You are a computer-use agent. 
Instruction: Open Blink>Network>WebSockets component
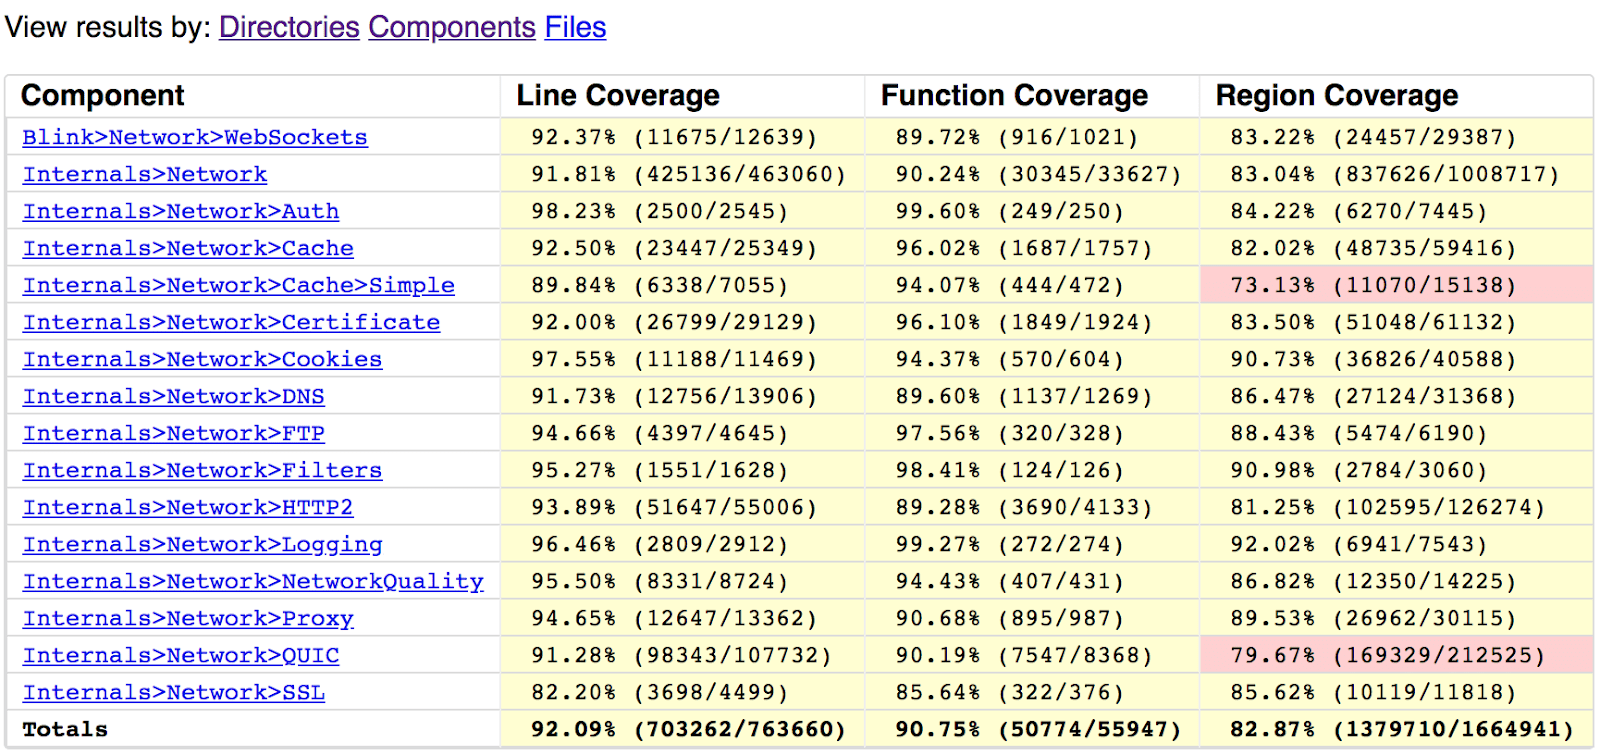(195, 137)
